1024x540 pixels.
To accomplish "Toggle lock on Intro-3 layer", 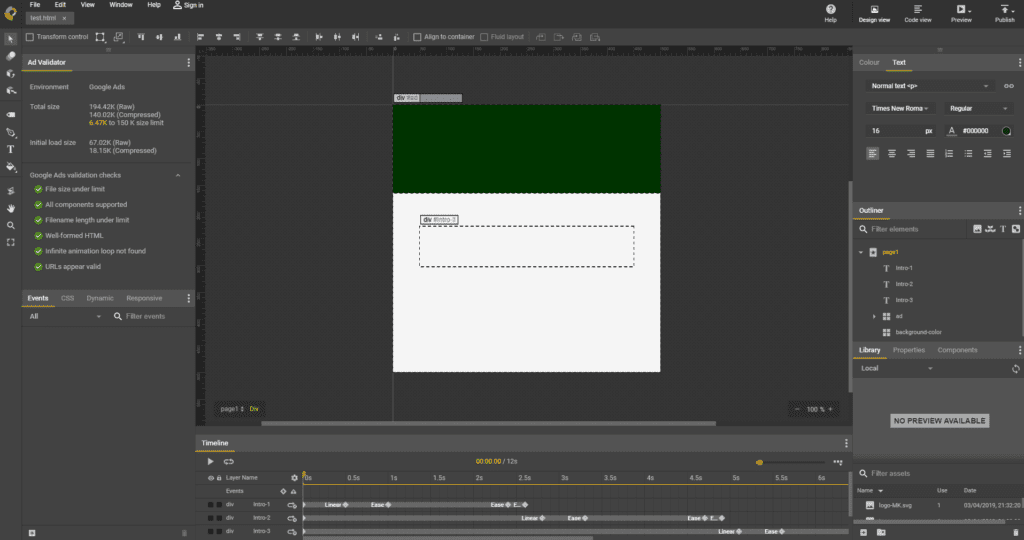I will click(x=219, y=532).
